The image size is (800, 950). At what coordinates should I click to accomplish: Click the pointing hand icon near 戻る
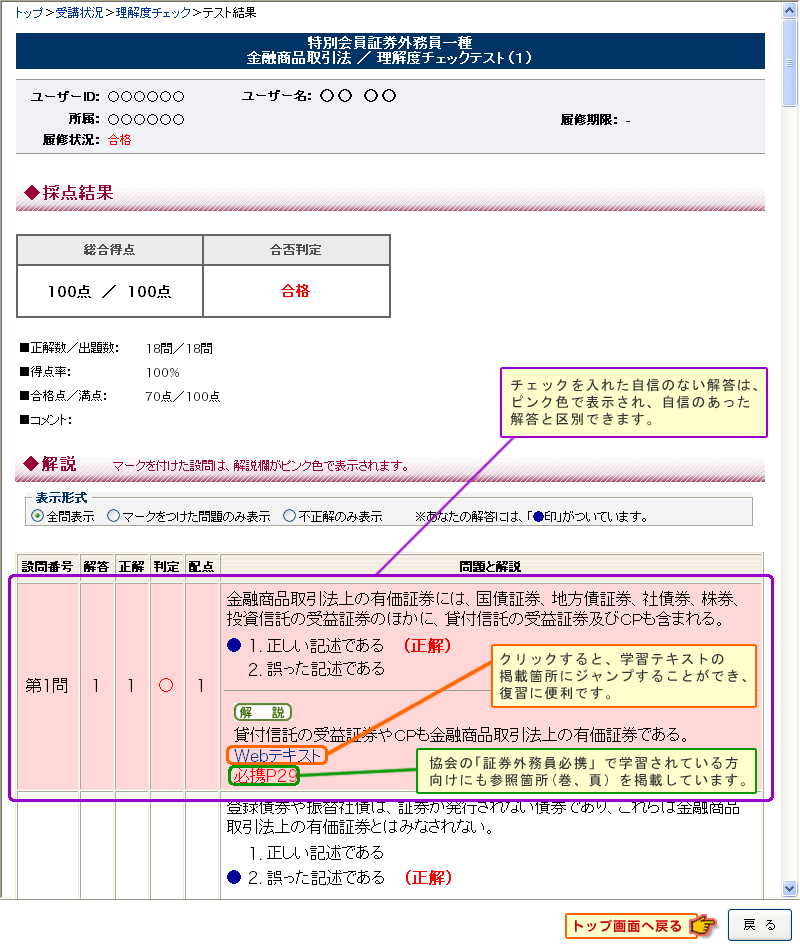[705, 926]
